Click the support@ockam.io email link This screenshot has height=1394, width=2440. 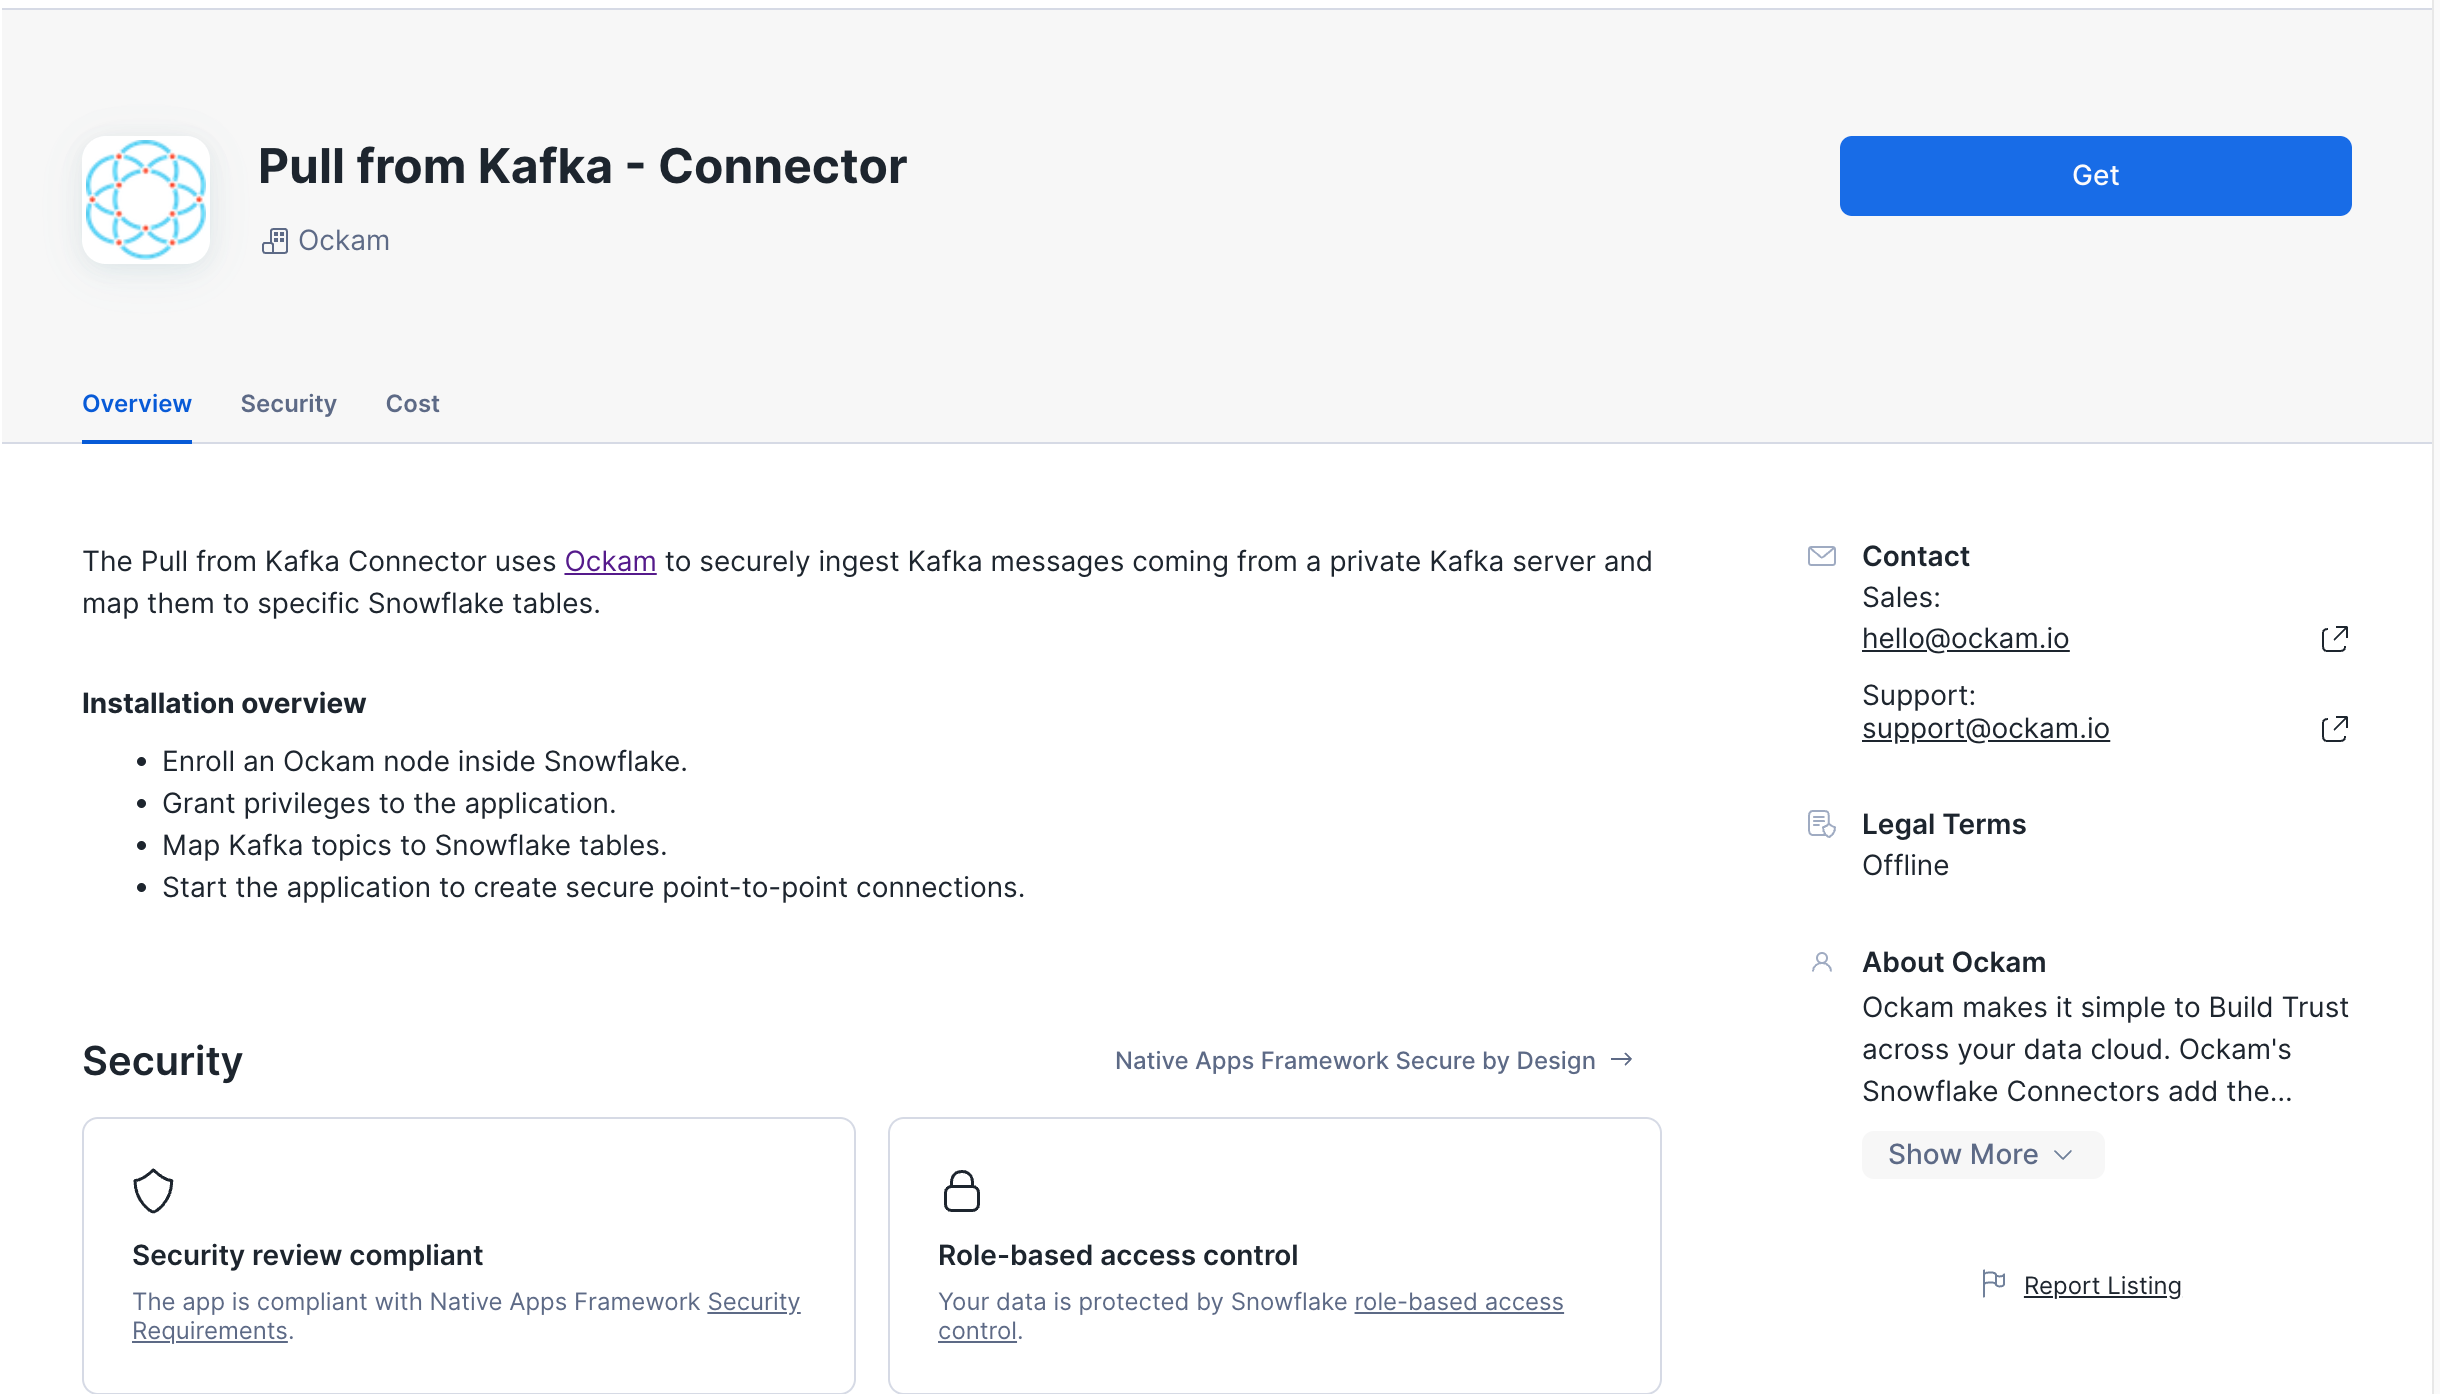1985,729
